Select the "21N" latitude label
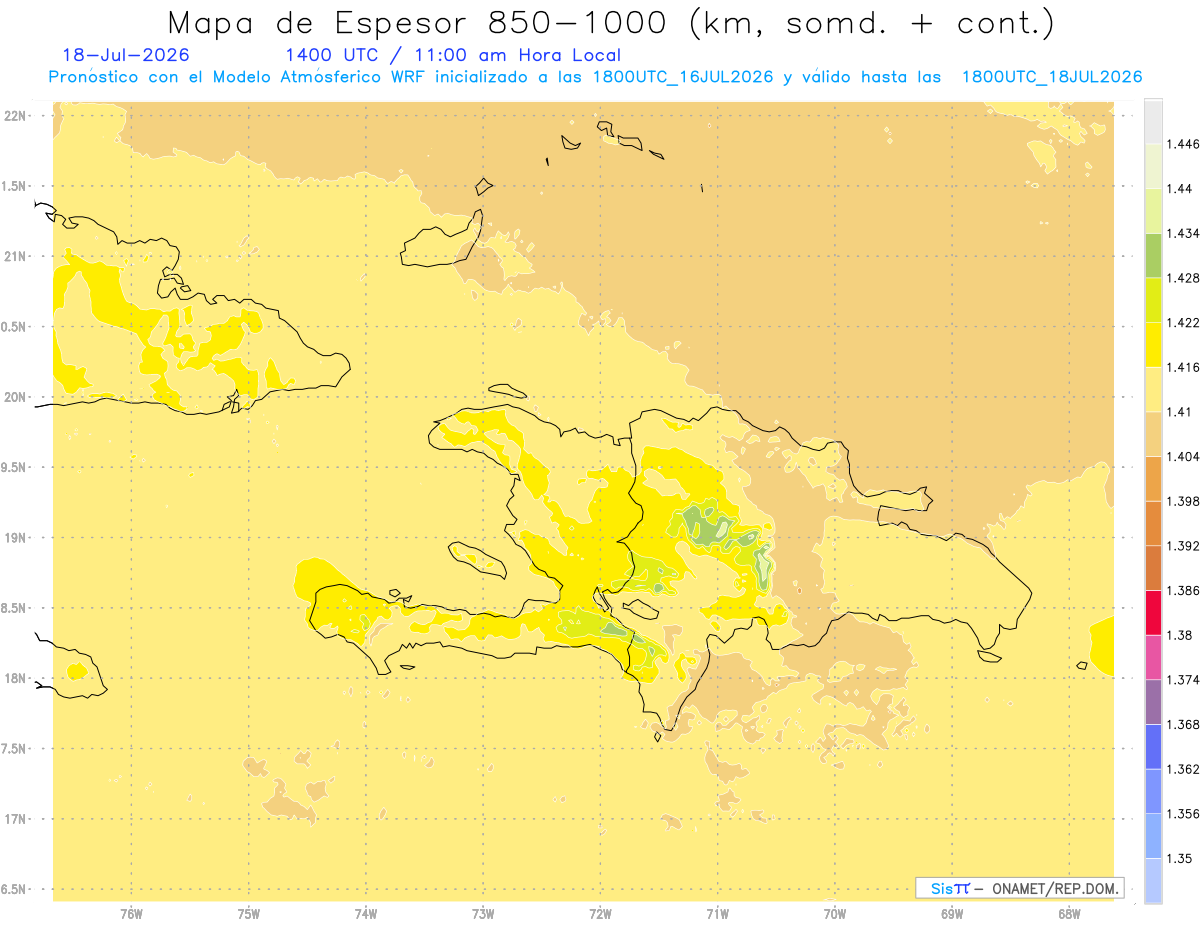The width and height of the screenshot is (1200, 927). click(16, 257)
